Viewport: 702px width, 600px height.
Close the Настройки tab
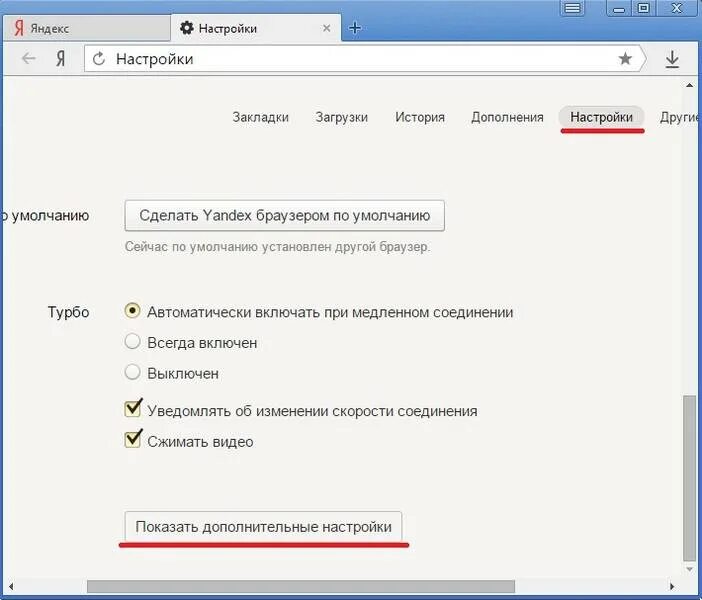click(327, 28)
